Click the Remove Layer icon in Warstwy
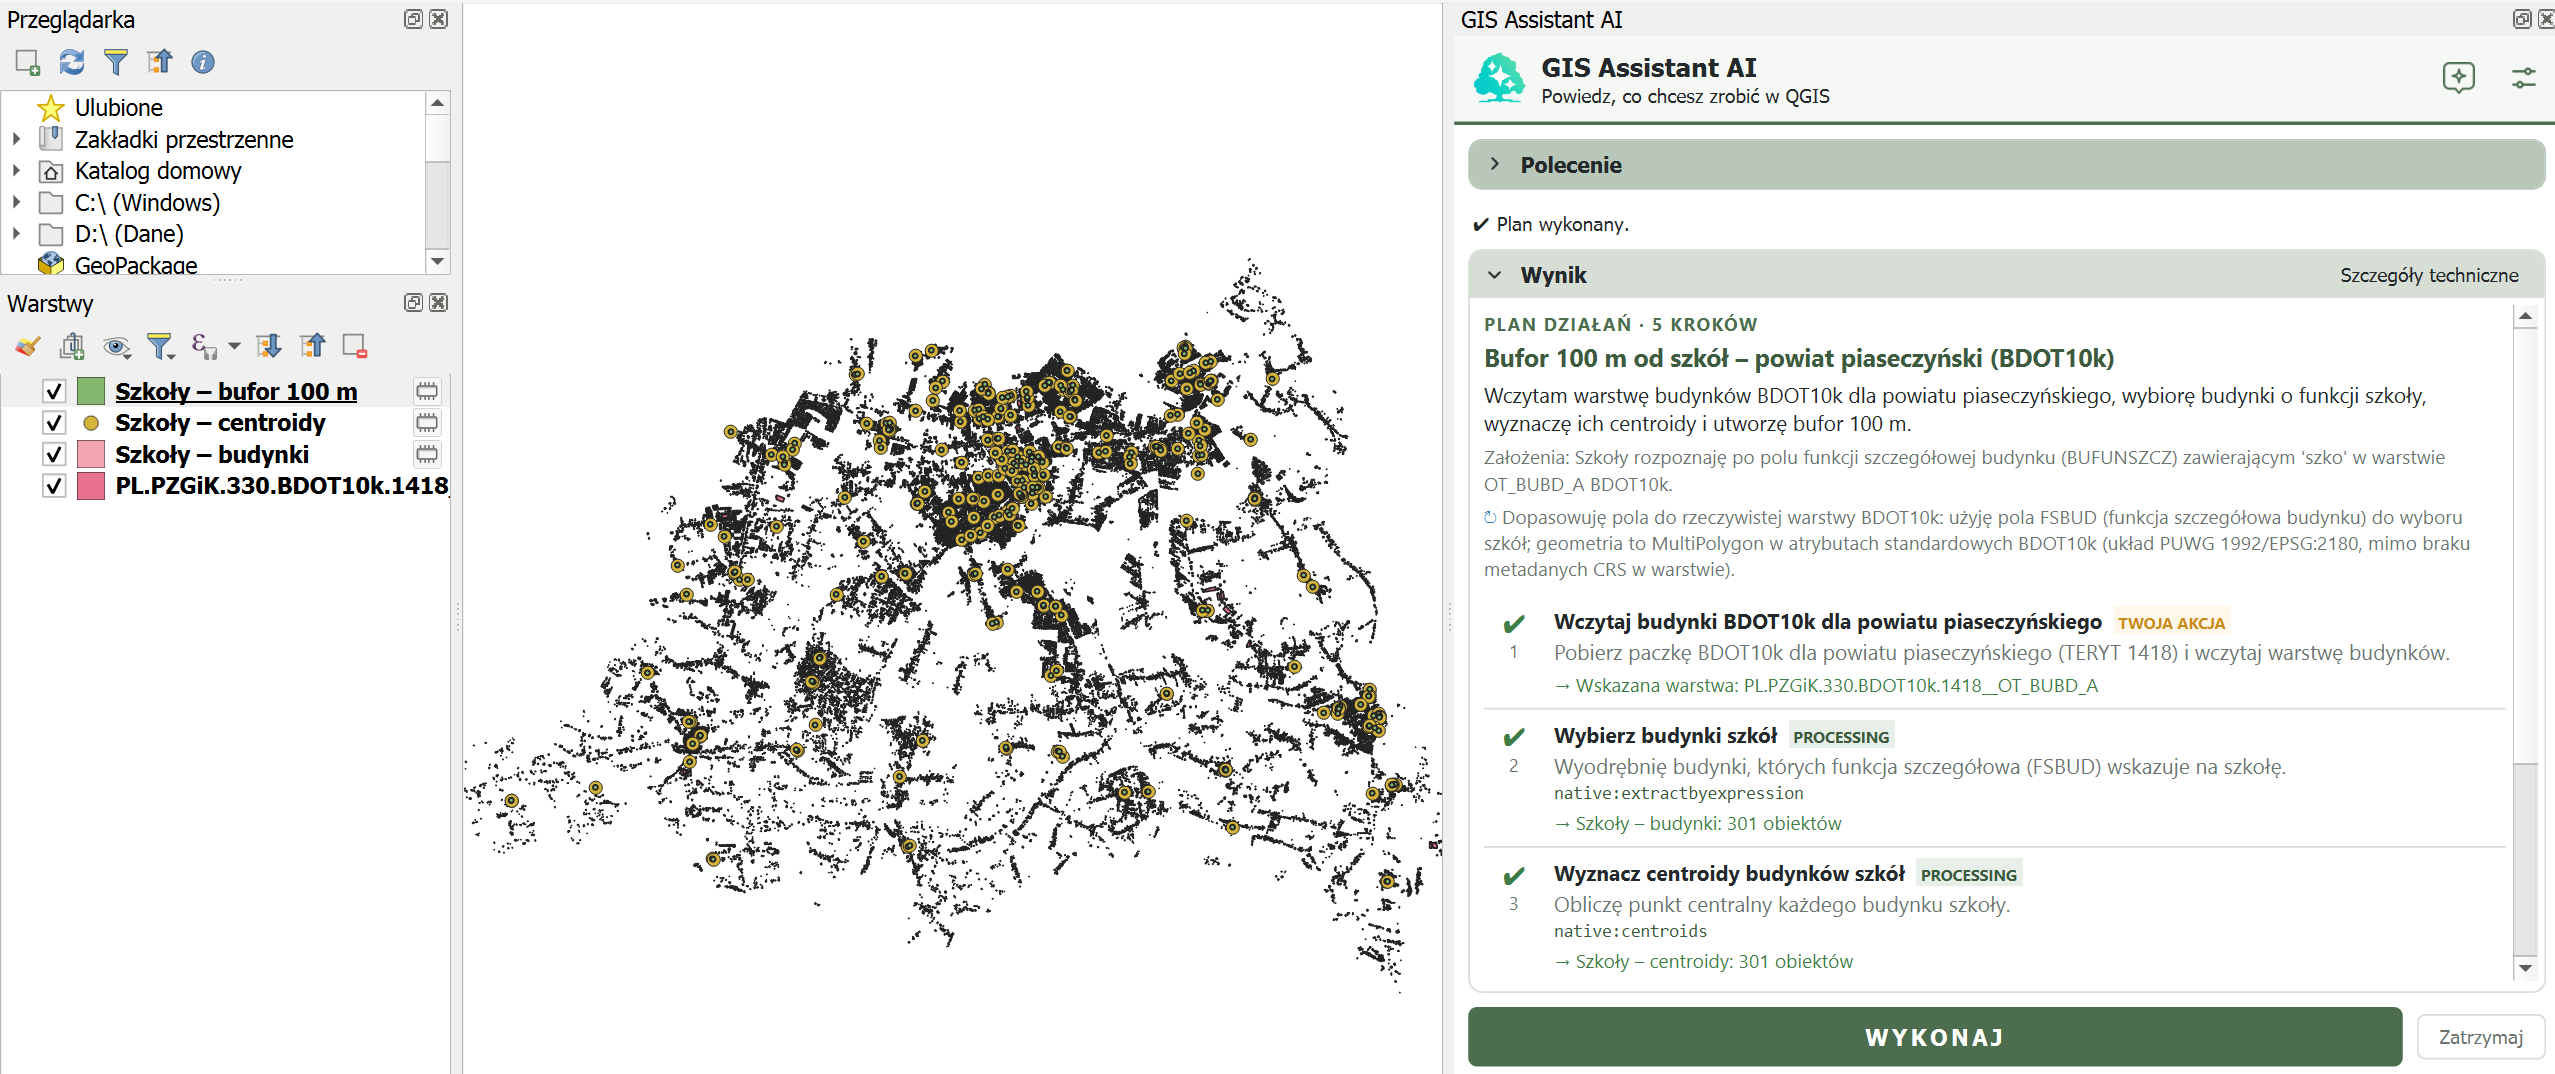The width and height of the screenshot is (2555, 1074). 355,346
